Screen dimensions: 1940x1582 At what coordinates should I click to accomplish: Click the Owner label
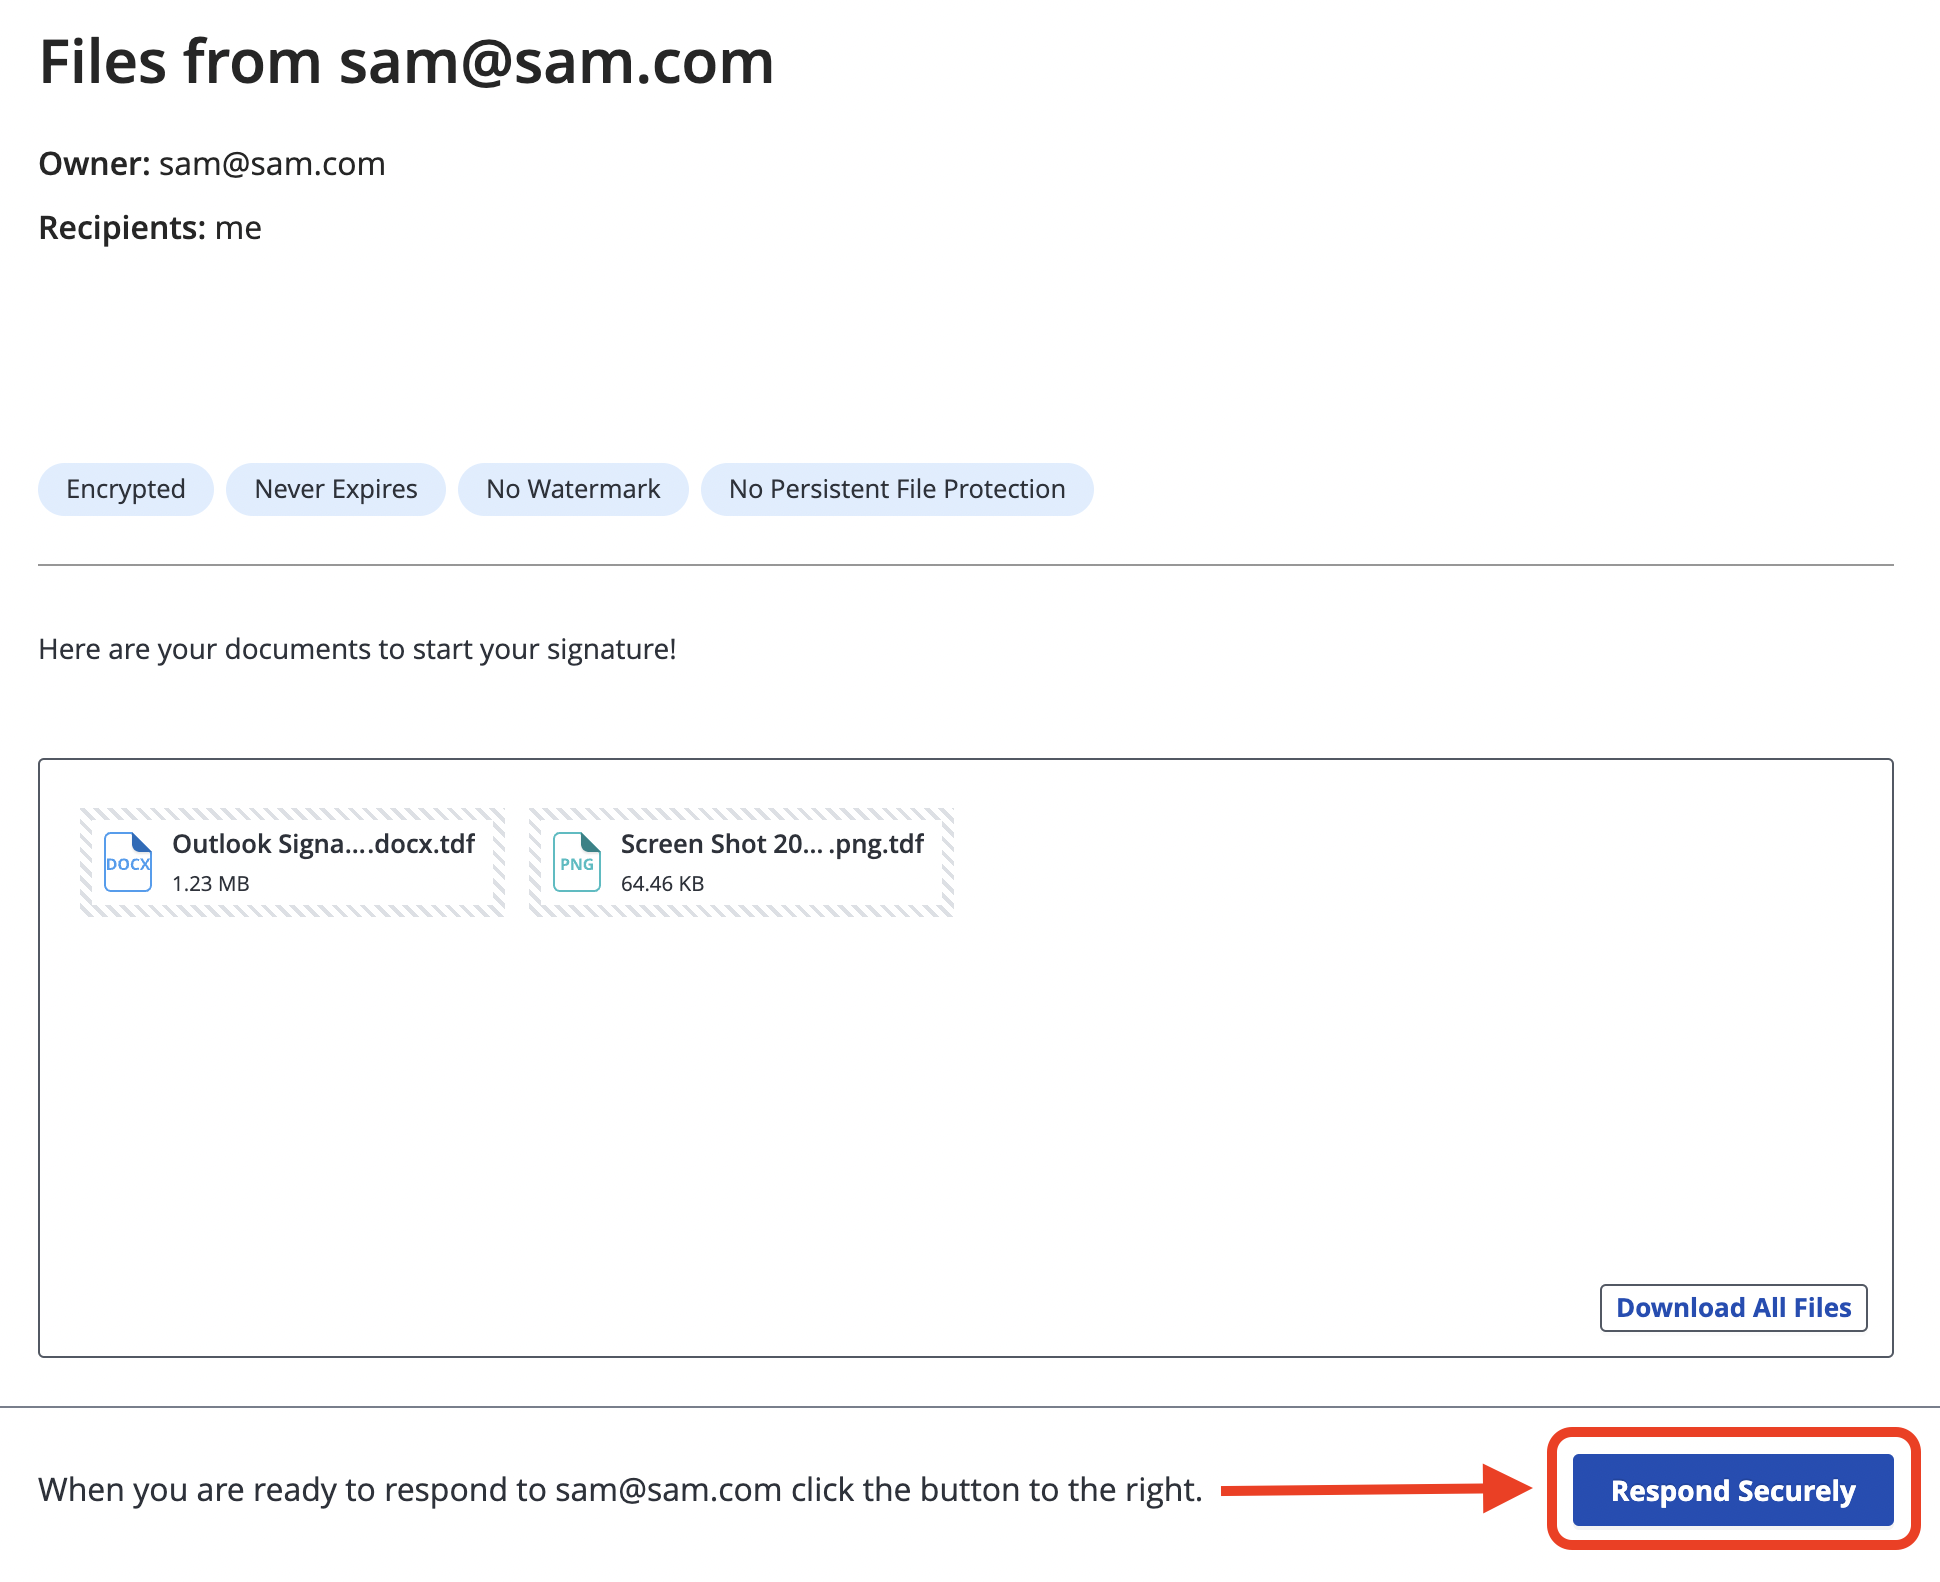[94, 164]
